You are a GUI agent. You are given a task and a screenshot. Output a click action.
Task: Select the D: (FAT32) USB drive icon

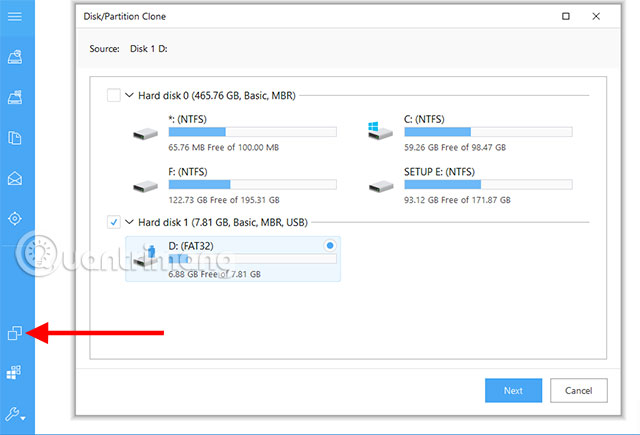pyautogui.click(x=146, y=256)
